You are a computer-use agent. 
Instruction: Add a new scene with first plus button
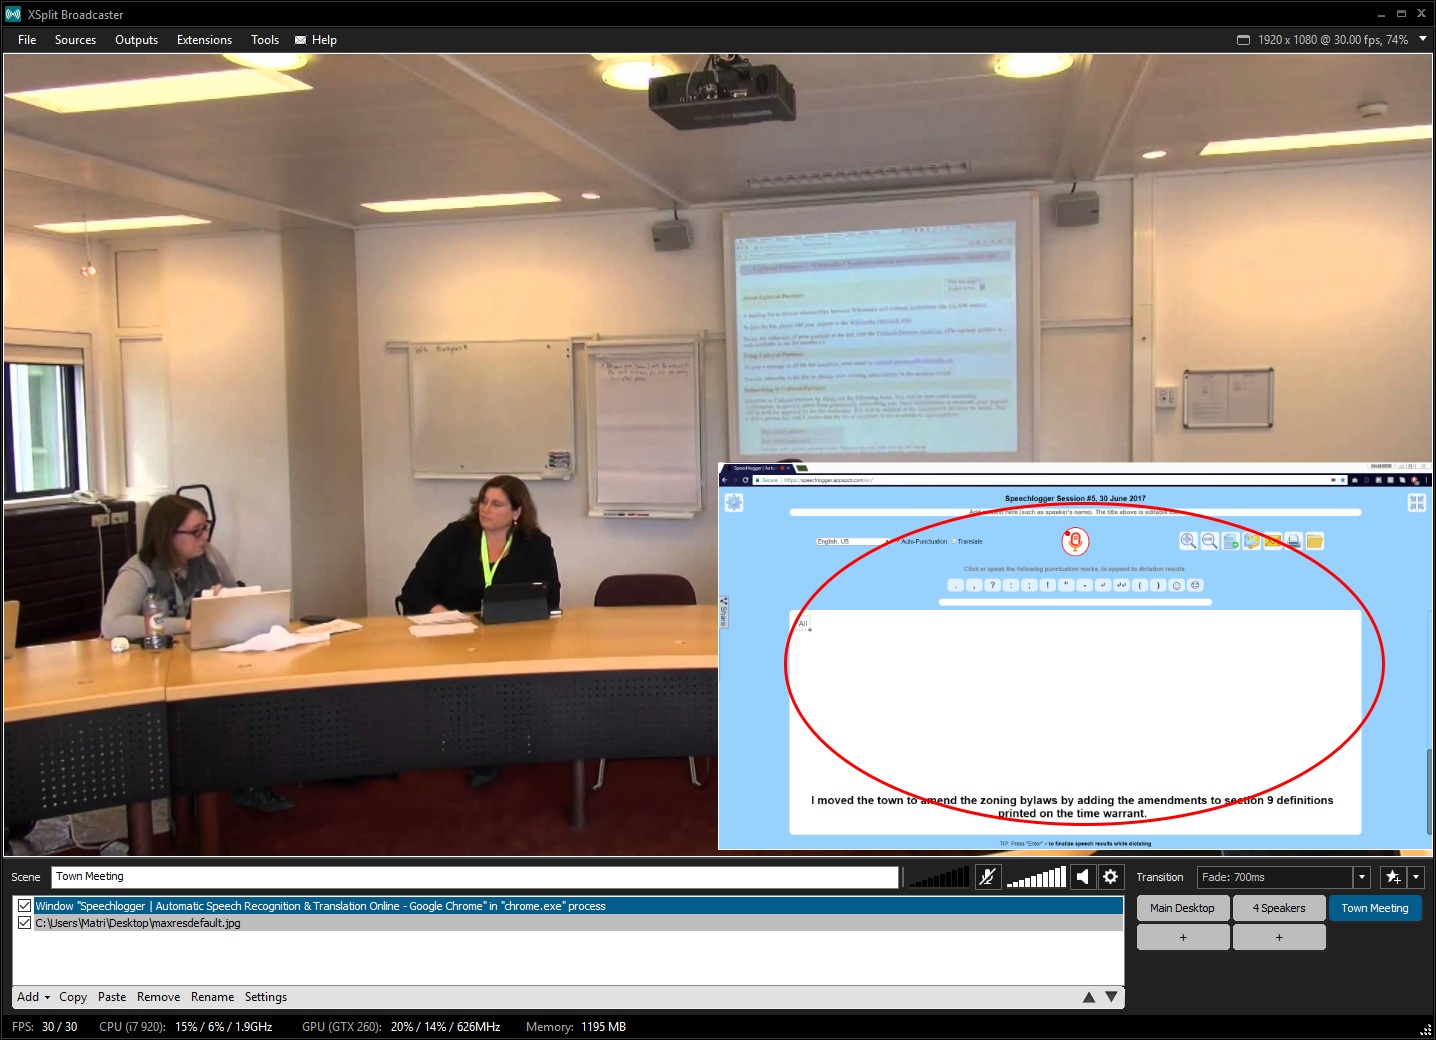1183,937
